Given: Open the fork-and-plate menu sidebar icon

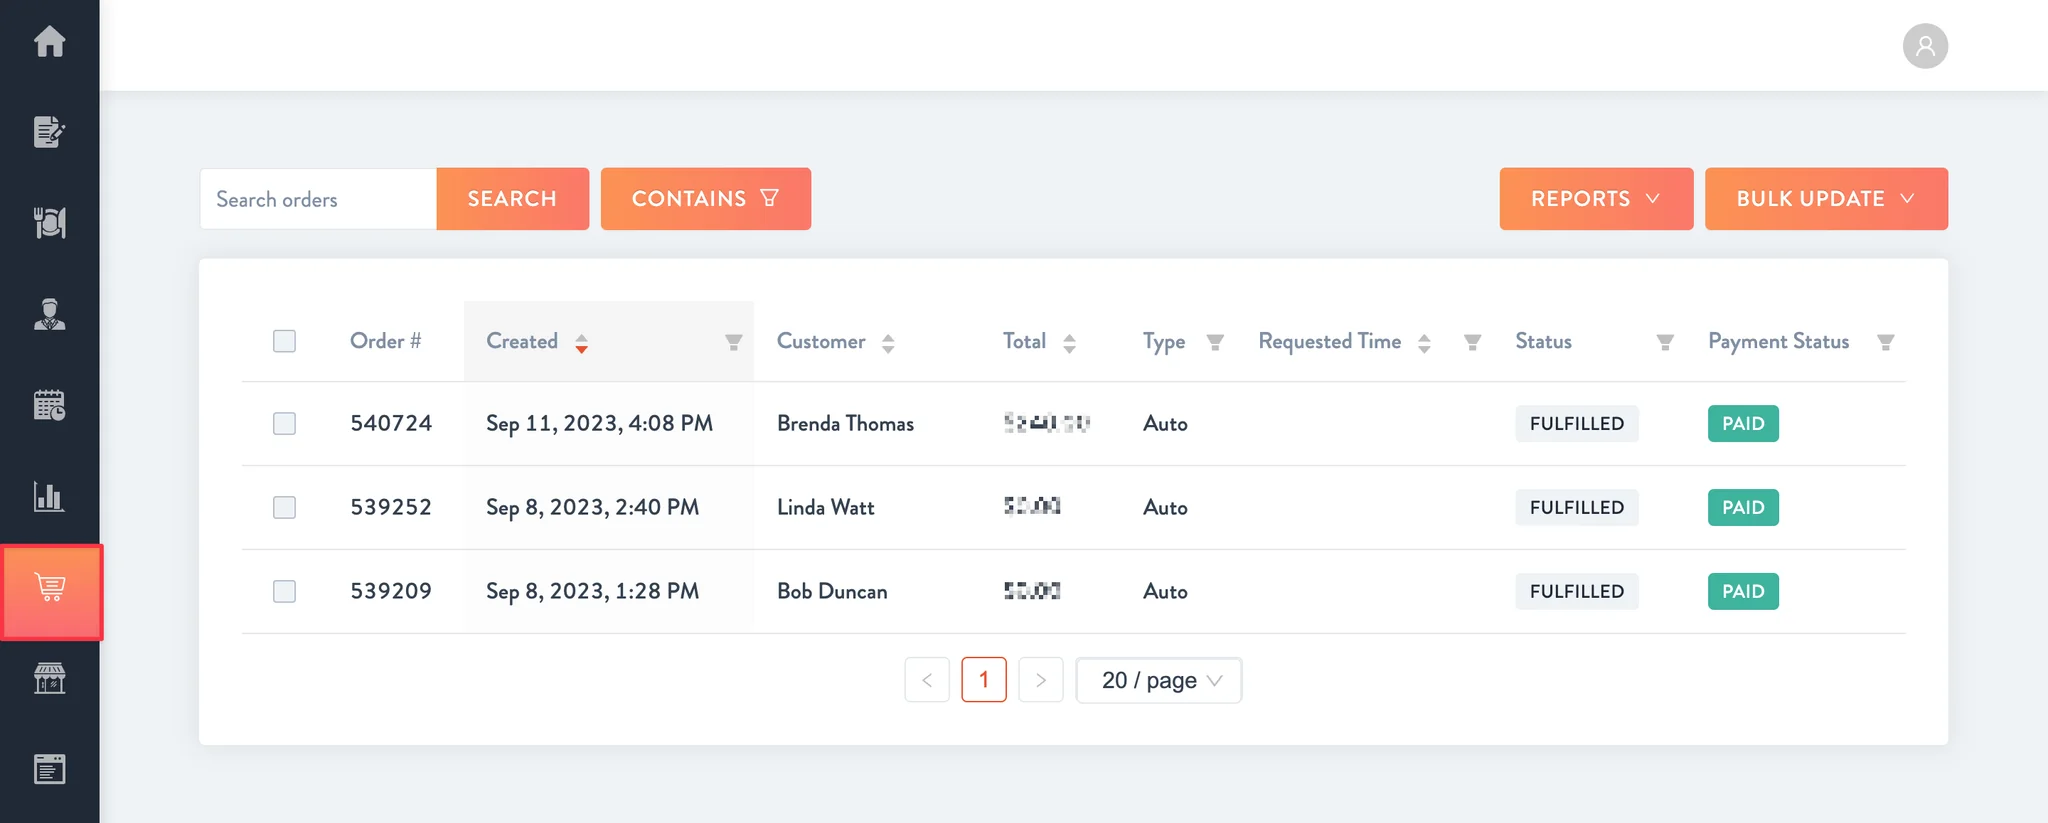Looking at the screenshot, I should [49, 222].
